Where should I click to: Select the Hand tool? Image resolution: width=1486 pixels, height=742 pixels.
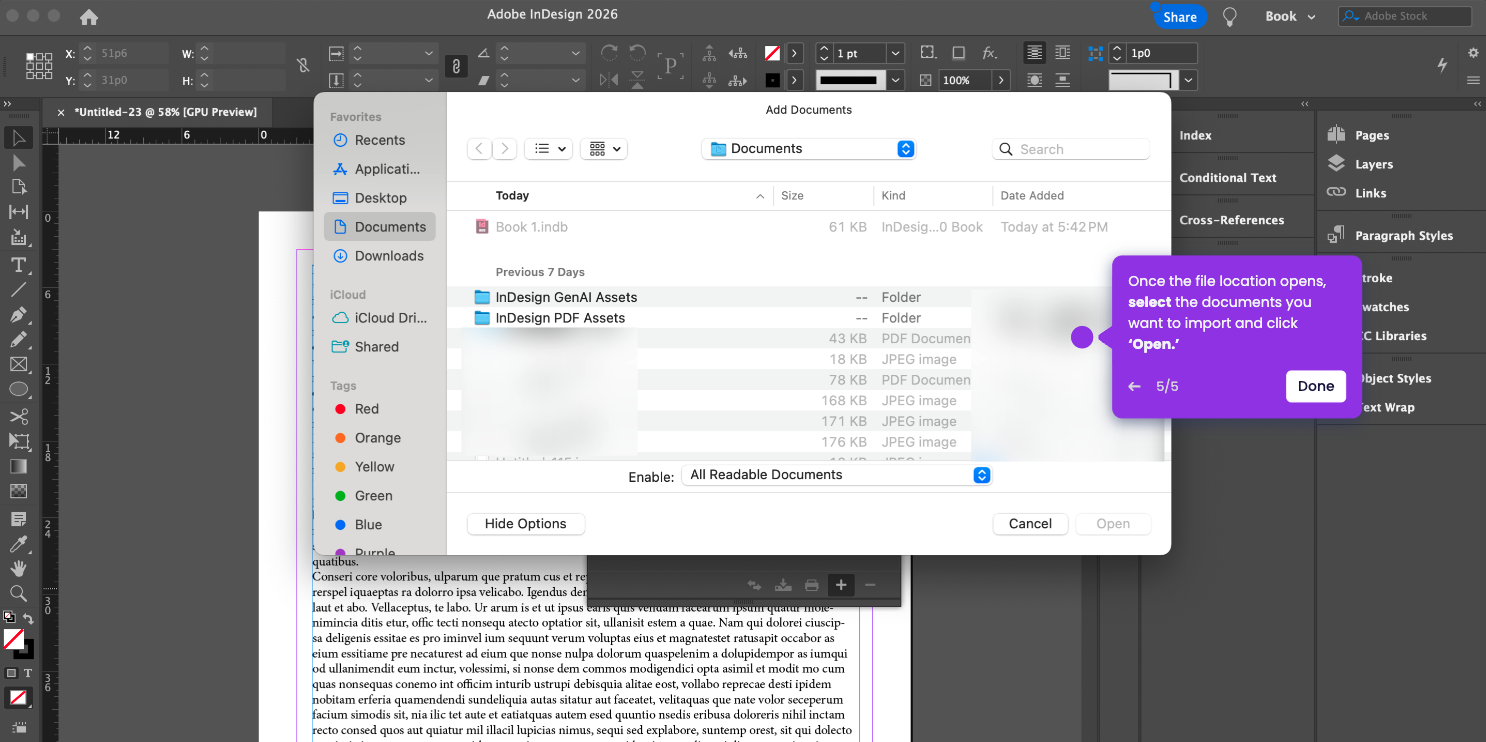coord(18,568)
